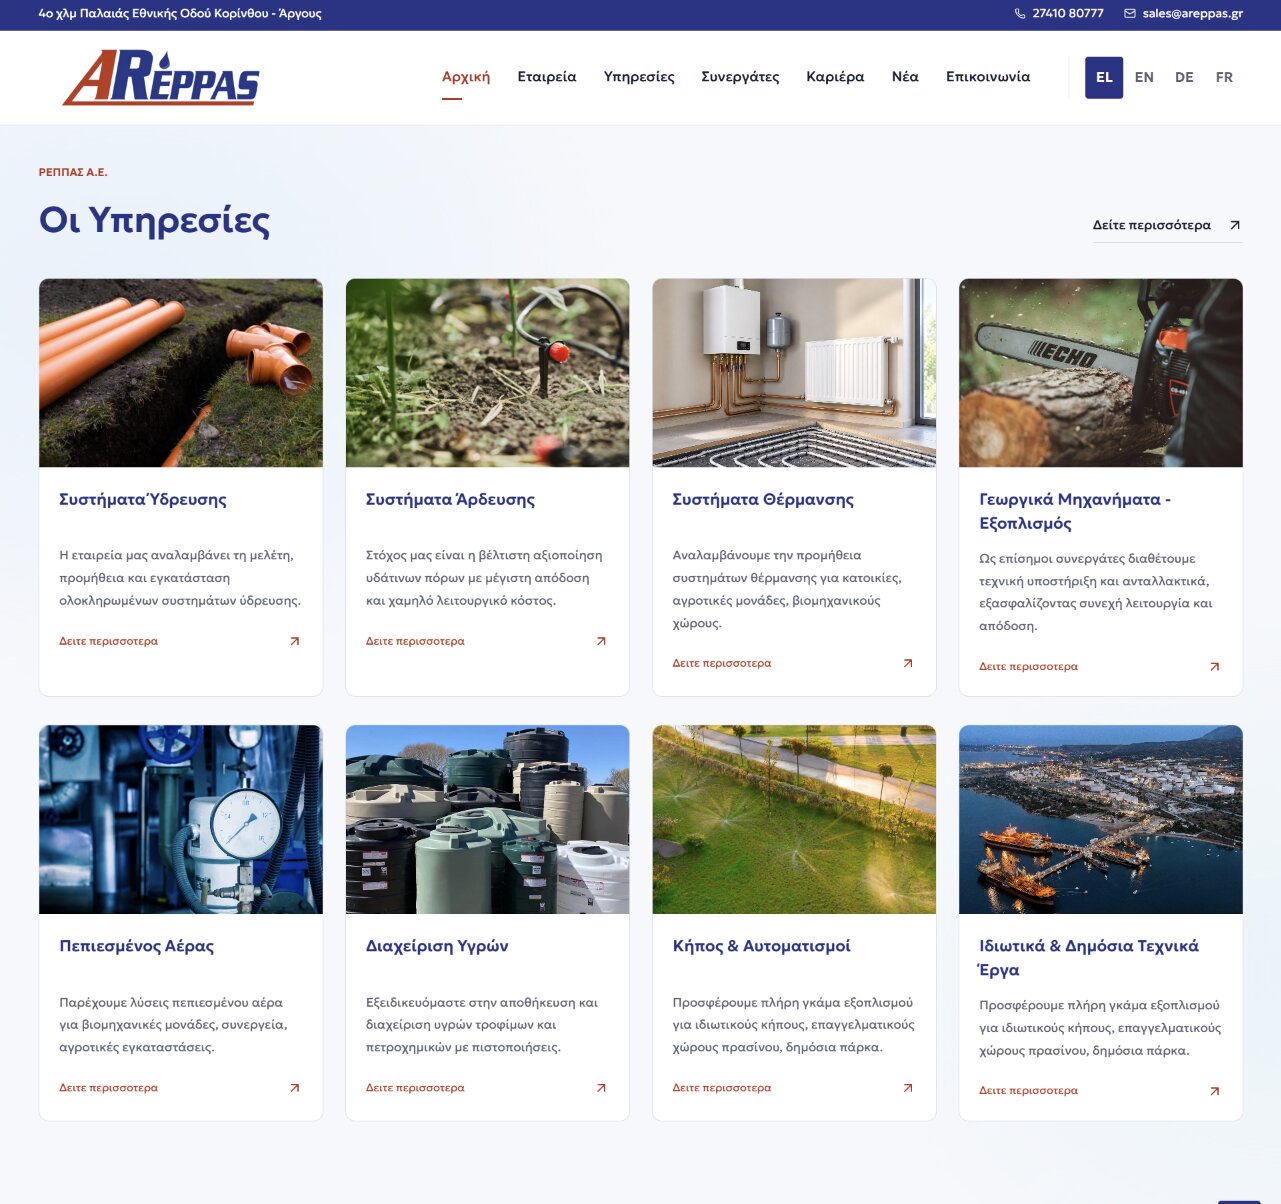Switch language to EN

click(1144, 77)
